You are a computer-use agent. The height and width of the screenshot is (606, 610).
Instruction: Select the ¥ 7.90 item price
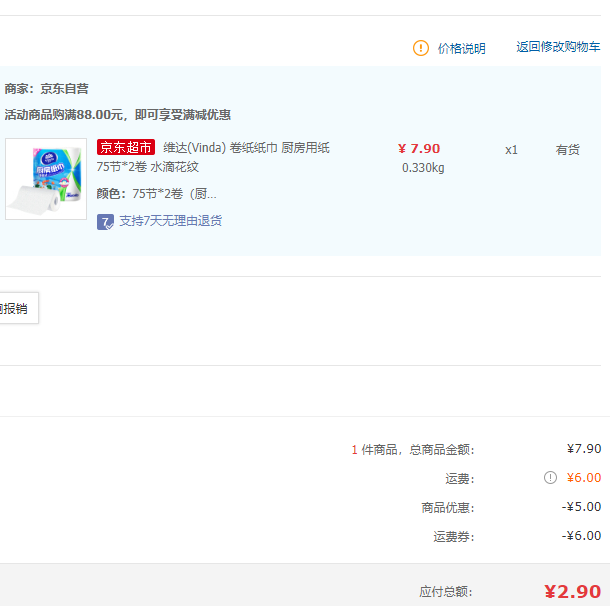click(419, 149)
